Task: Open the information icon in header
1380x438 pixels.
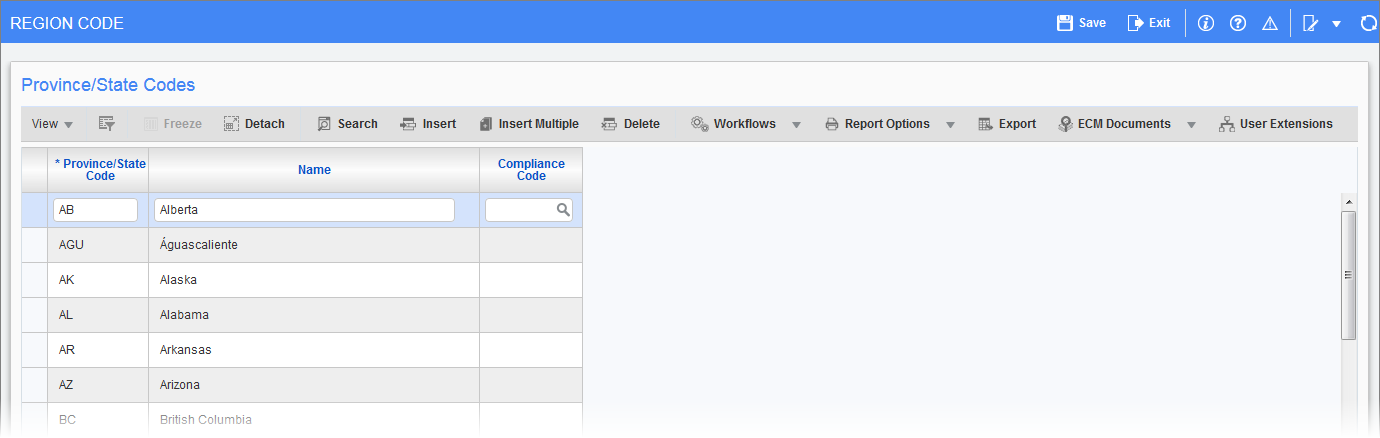Action: [x=1205, y=23]
